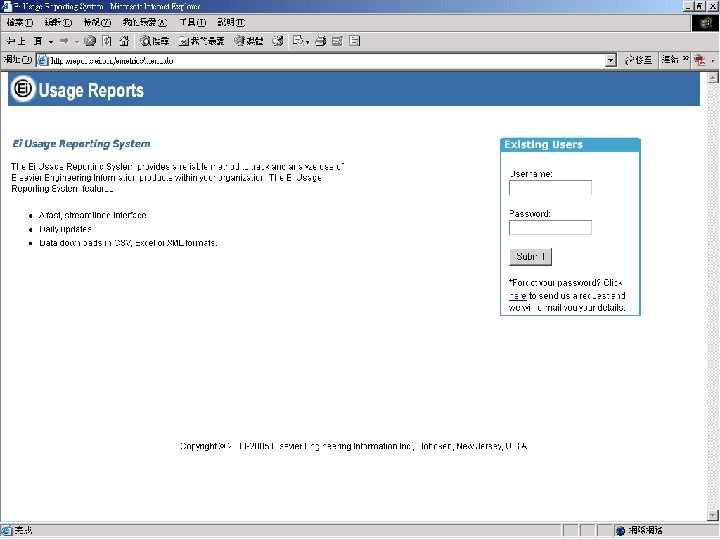Click the Username input field
Viewport: 720px width, 540px height.
[550, 187]
